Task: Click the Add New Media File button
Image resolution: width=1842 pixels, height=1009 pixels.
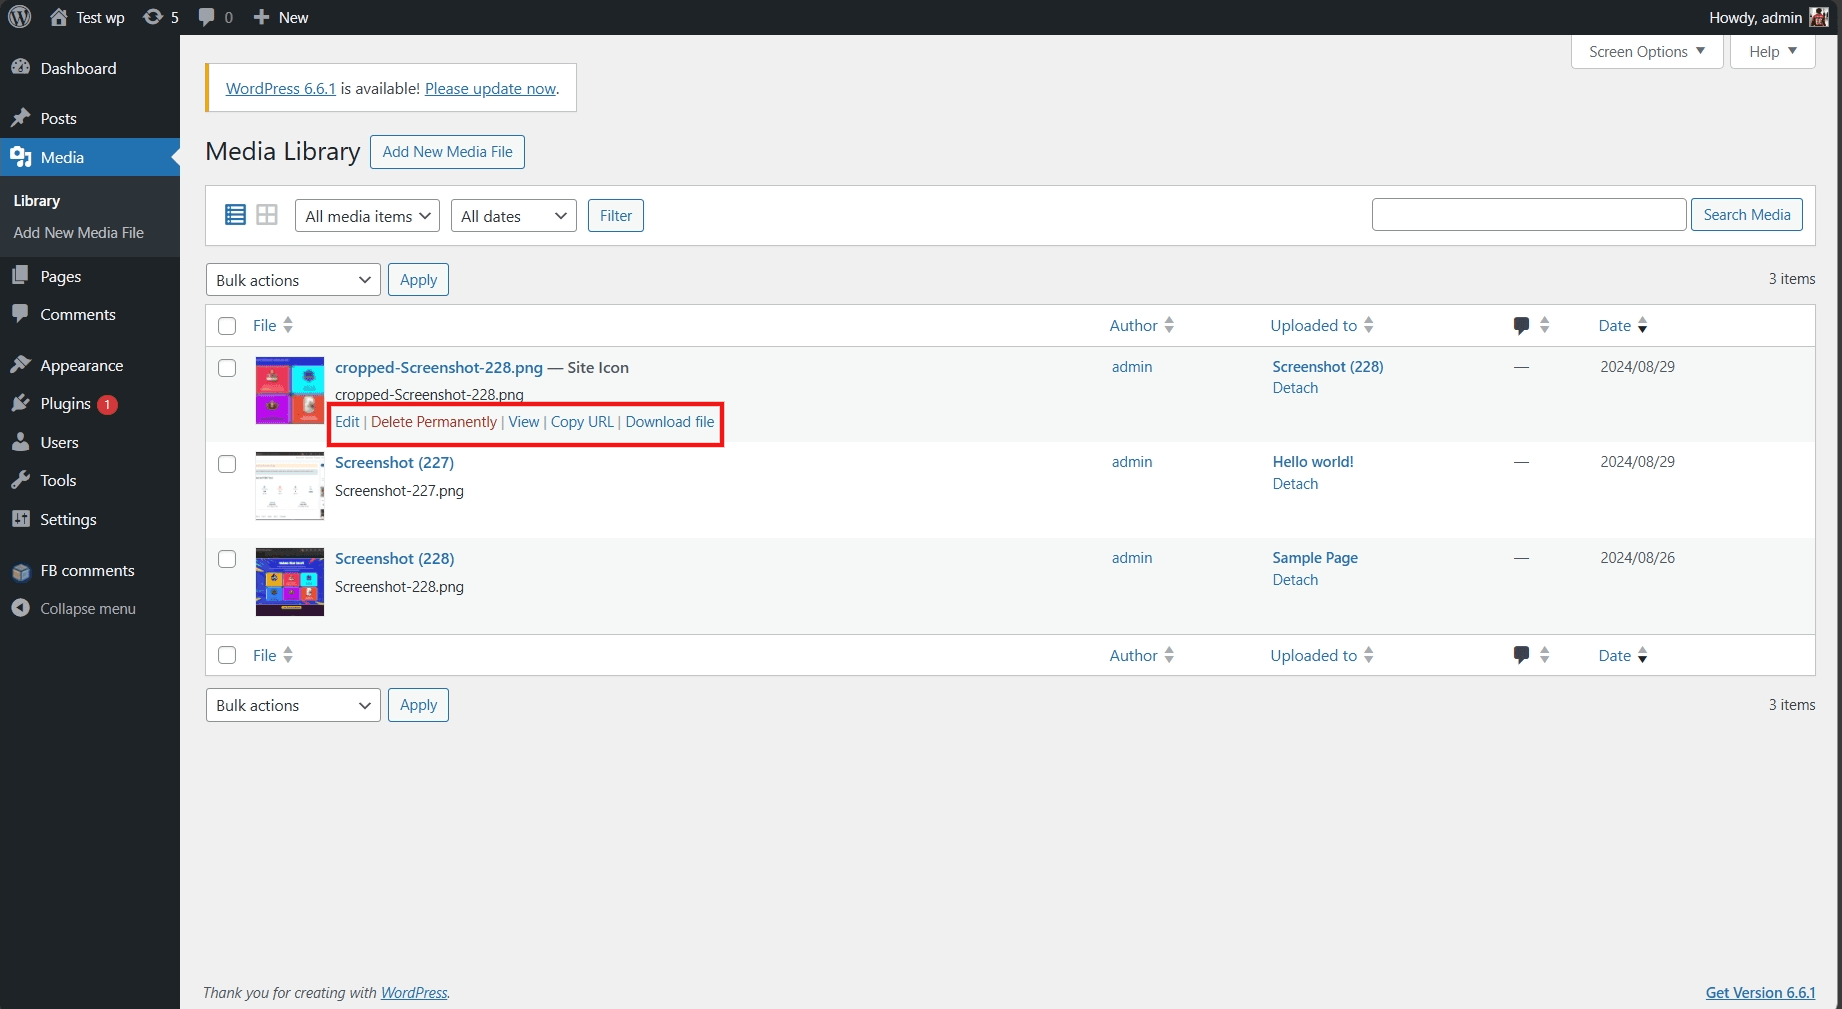Action: (447, 152)
